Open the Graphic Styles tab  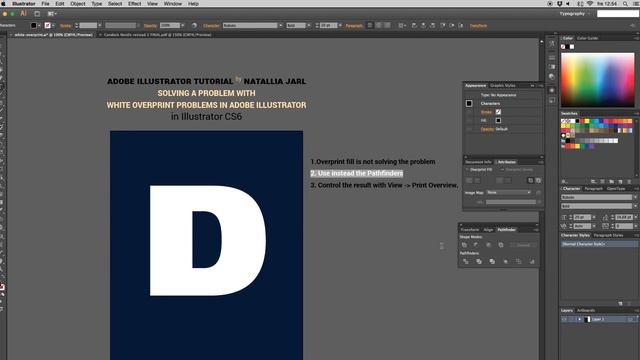click(x=502, y=85)
